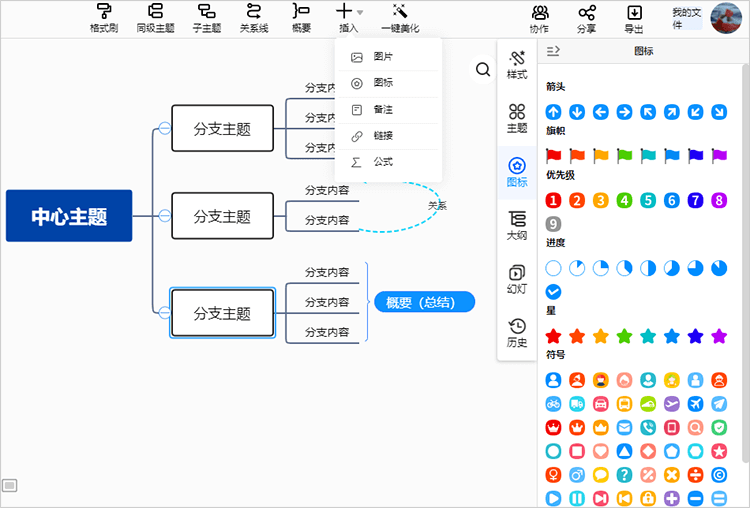Insert the down arrow icon
Screen dimensions: 750x508
577,112
